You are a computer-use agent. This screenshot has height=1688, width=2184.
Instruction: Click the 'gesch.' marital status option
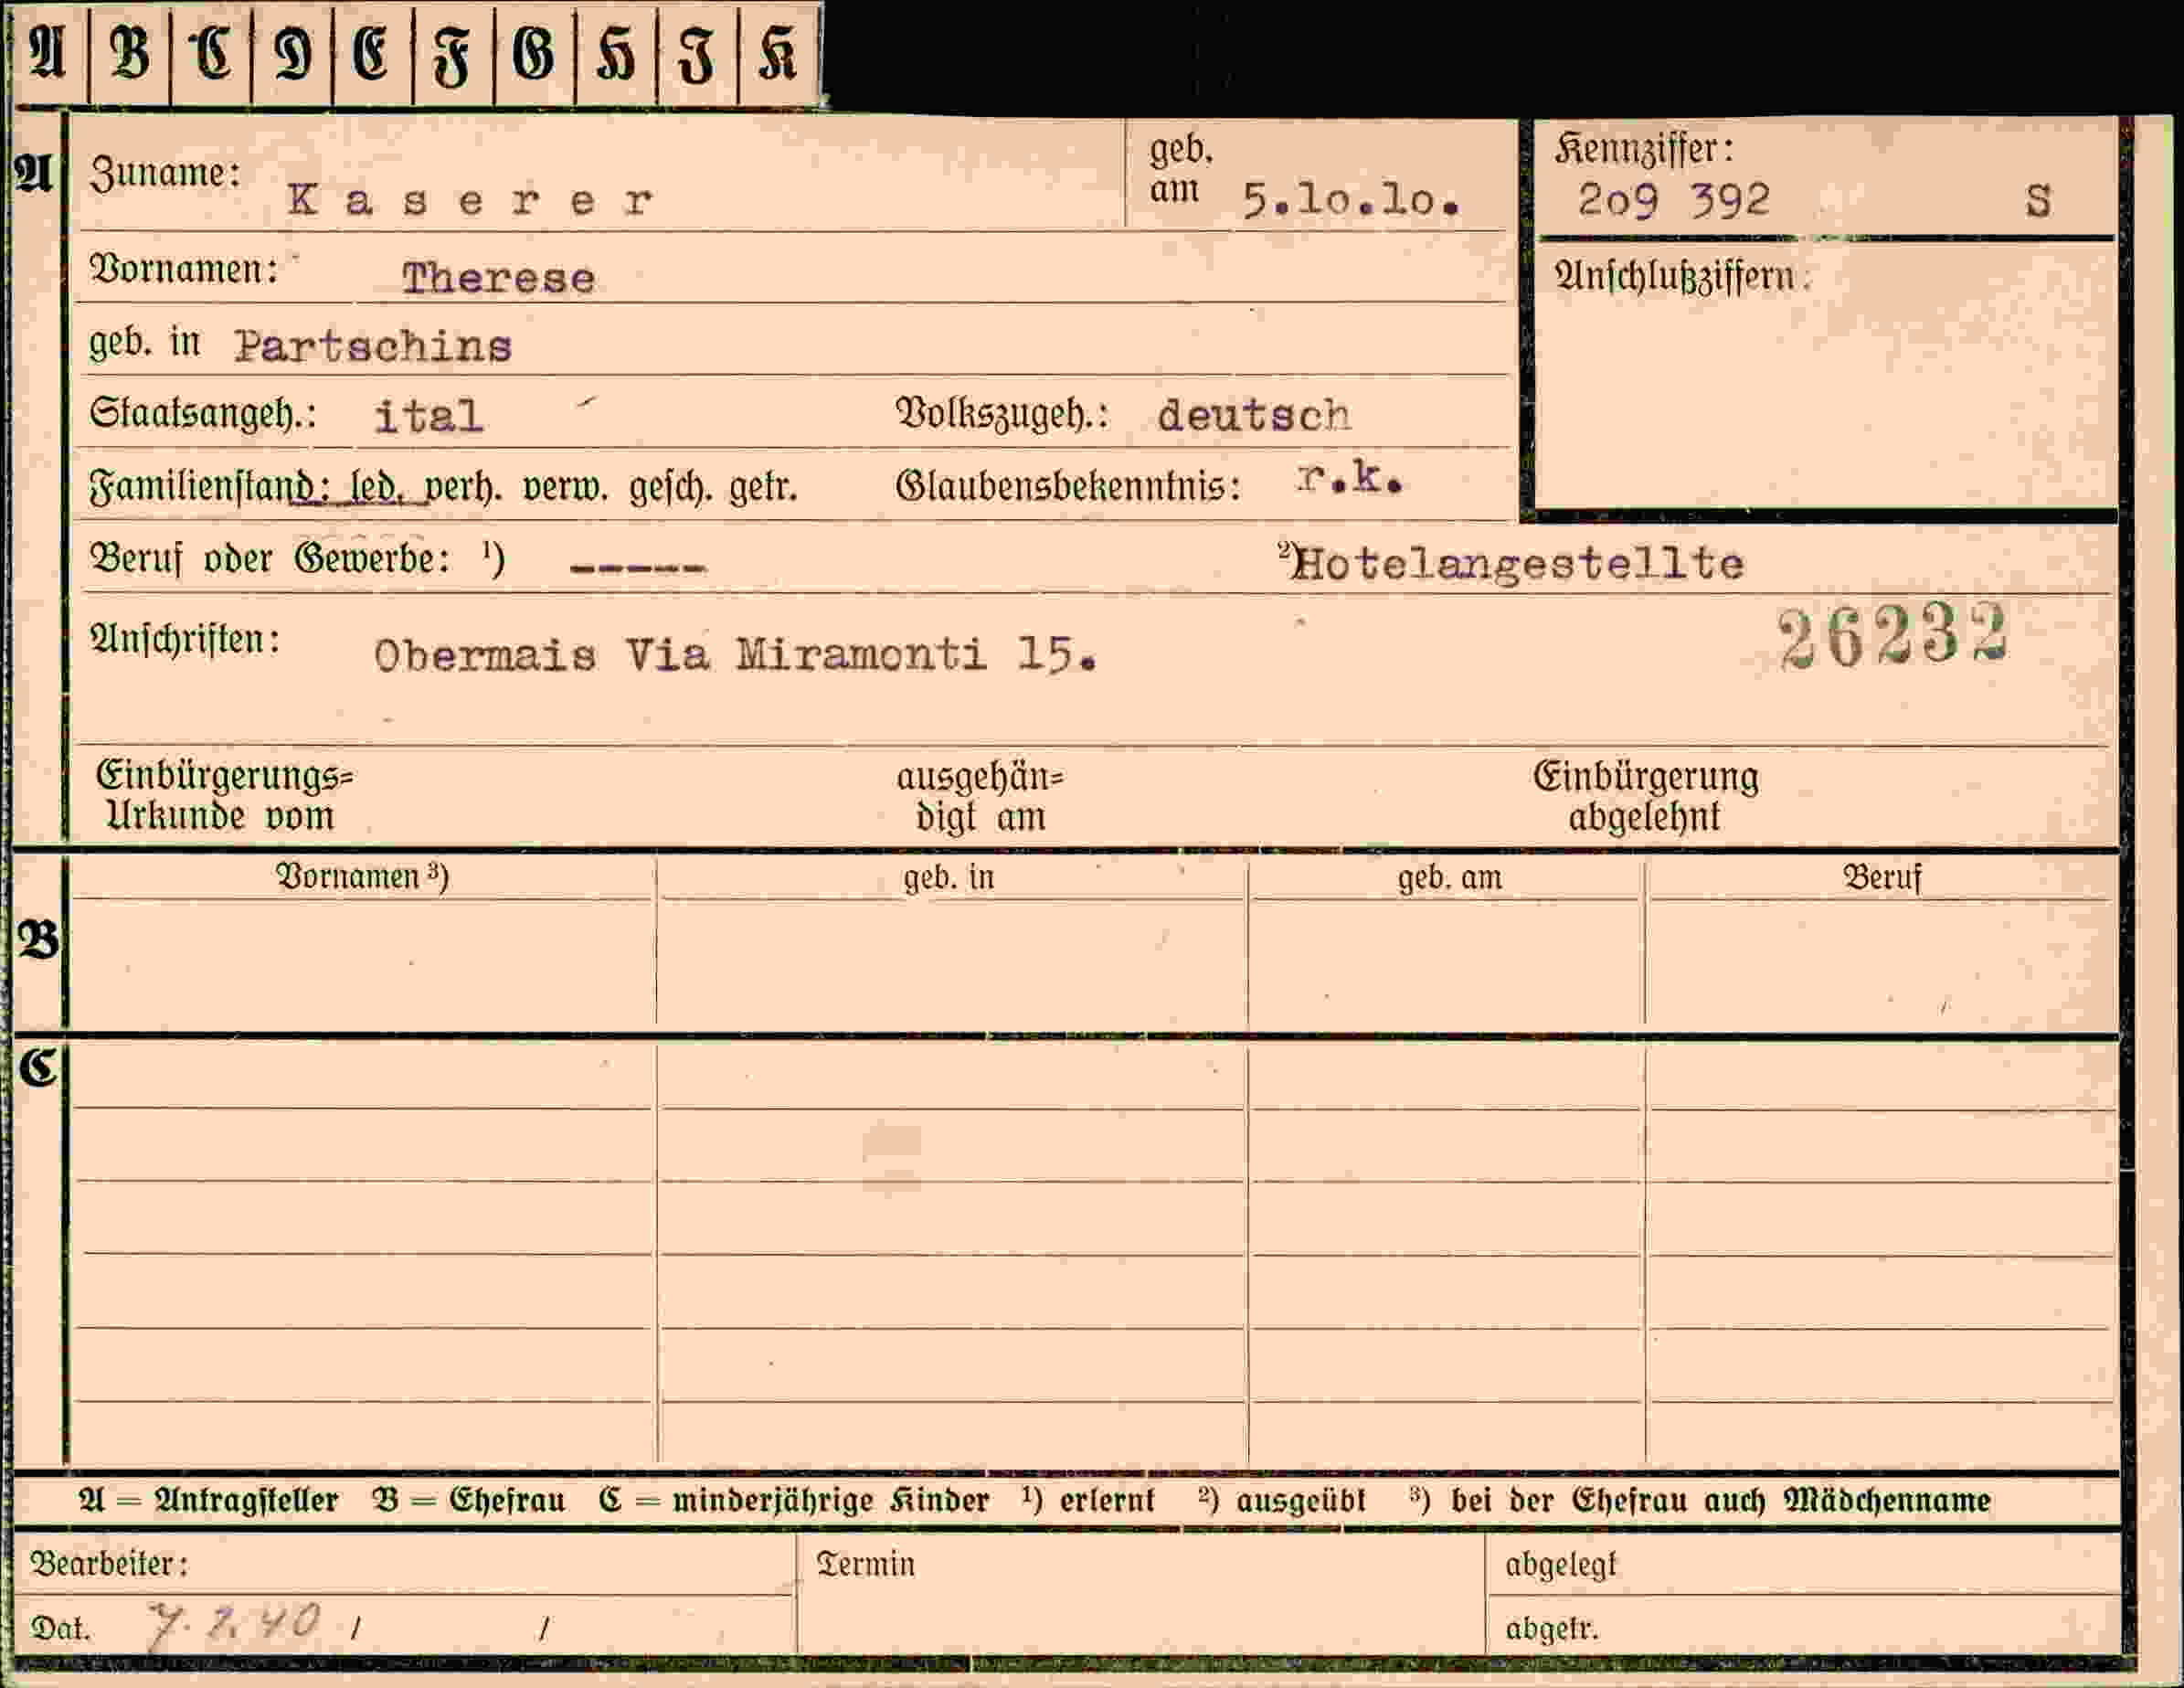click(x=669, y=487)
